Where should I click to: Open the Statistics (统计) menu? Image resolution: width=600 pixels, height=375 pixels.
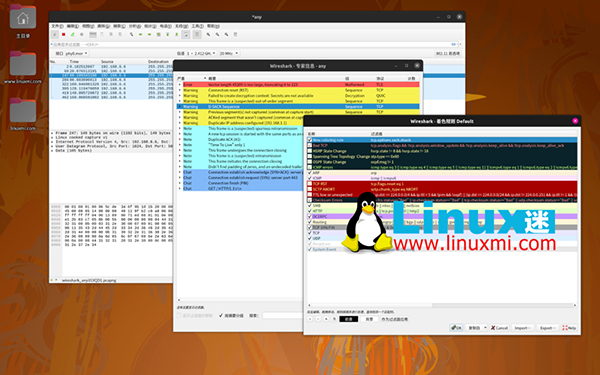(x=150, y=26)
